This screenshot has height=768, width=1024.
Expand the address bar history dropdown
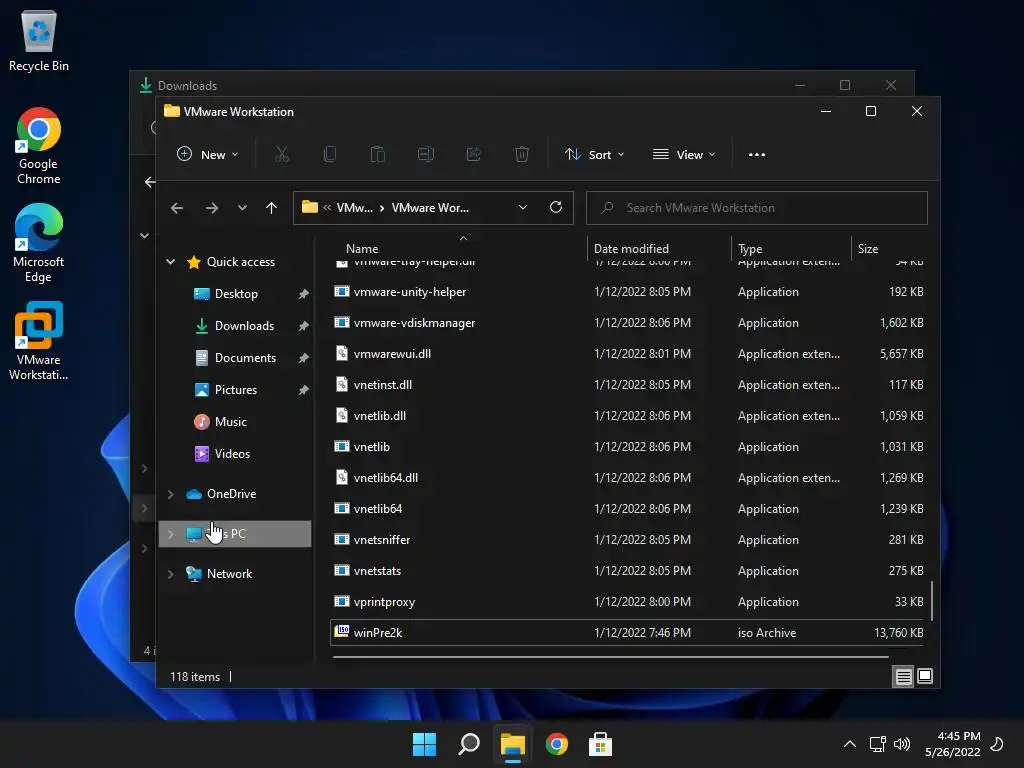(522, 208)
